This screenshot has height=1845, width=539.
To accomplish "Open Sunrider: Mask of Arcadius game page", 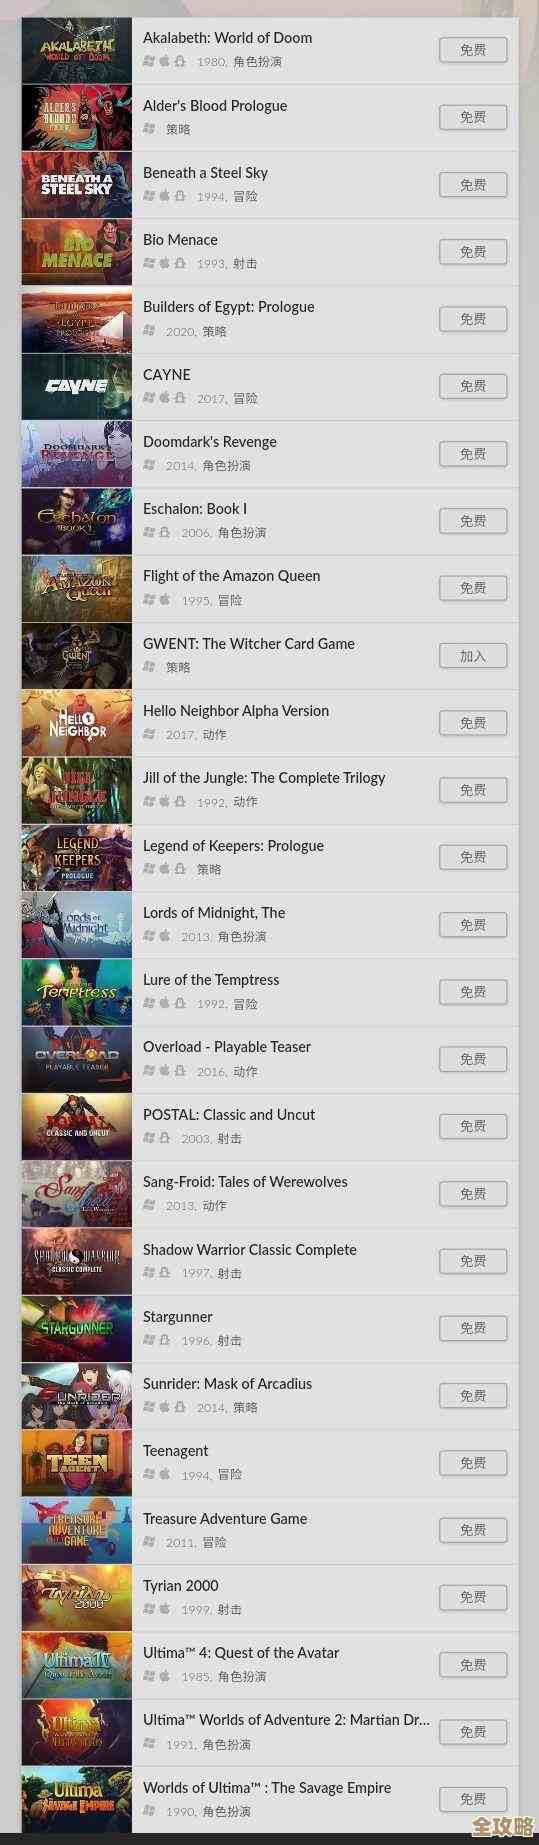I will point(227,1384).
